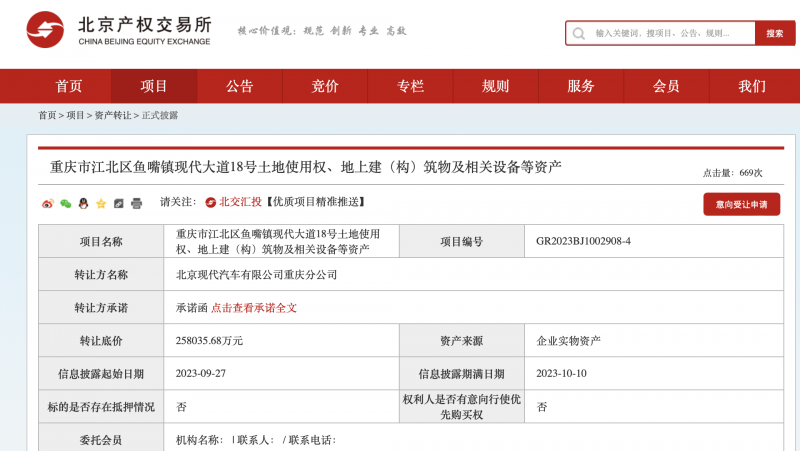
Task: Share via the QQ penguin icon
Action: click(83, 204)
